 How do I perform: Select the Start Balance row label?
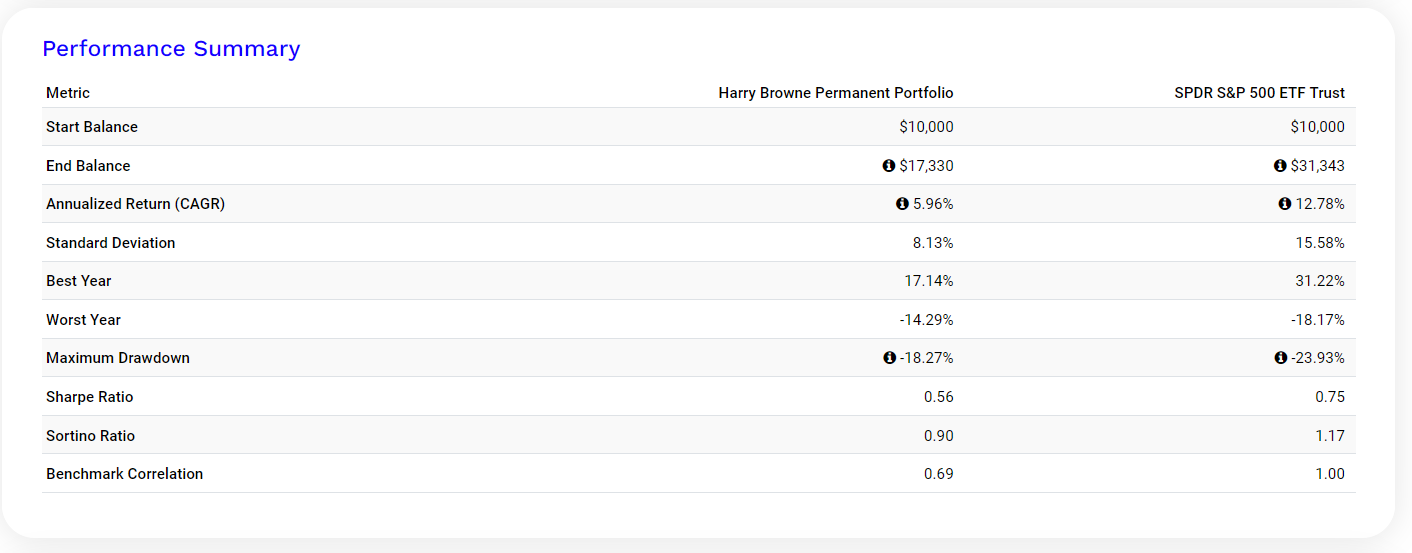point(92,127)
